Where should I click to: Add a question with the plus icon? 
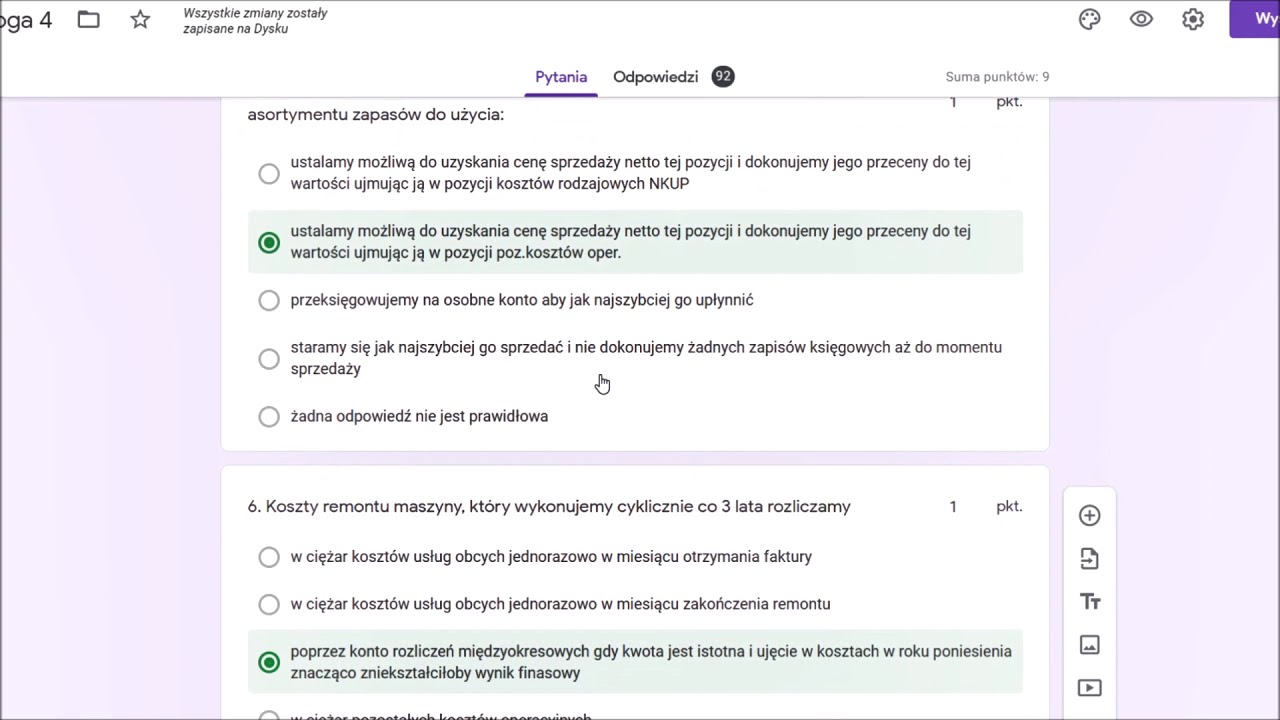tap(1090, 515)
